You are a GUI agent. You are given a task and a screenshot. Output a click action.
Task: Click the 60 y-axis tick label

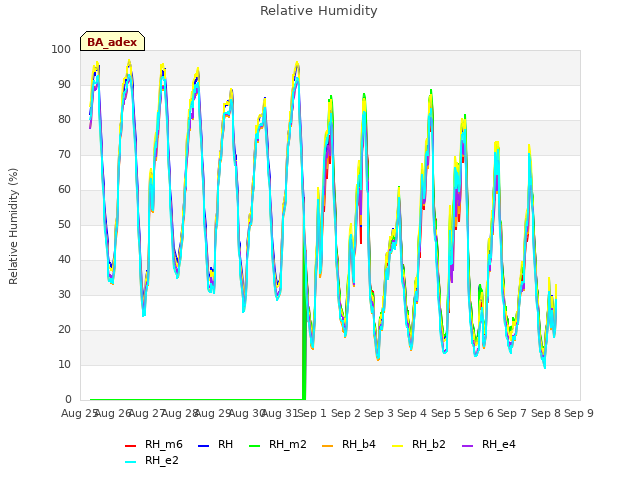[64, 189]
